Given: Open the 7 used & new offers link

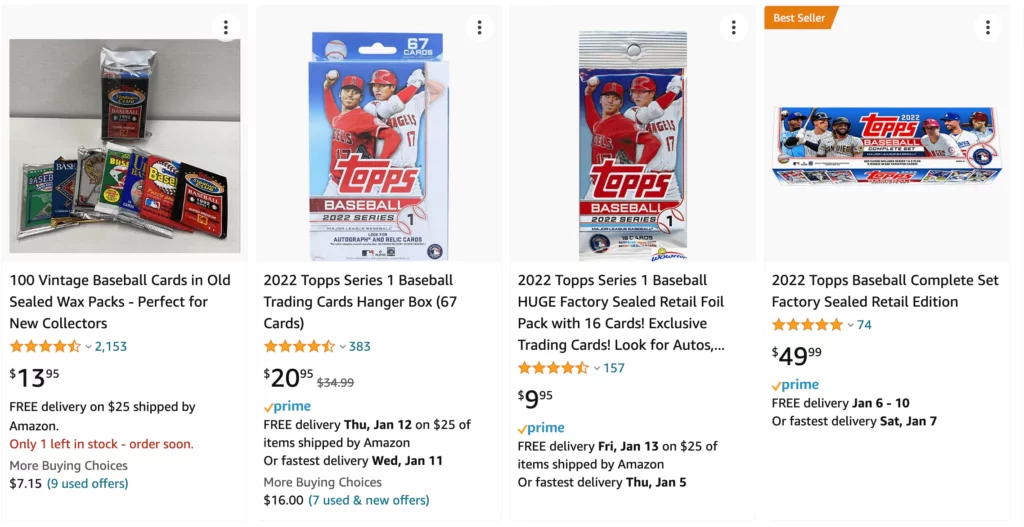Looking at the screenshot, I should [369, 500].
